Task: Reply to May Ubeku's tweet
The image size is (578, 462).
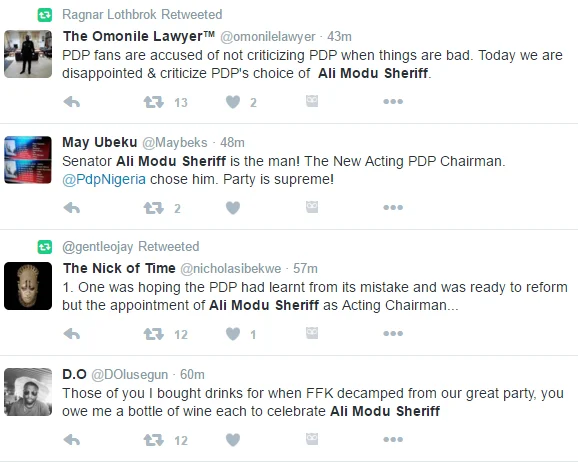Action: 72,208
